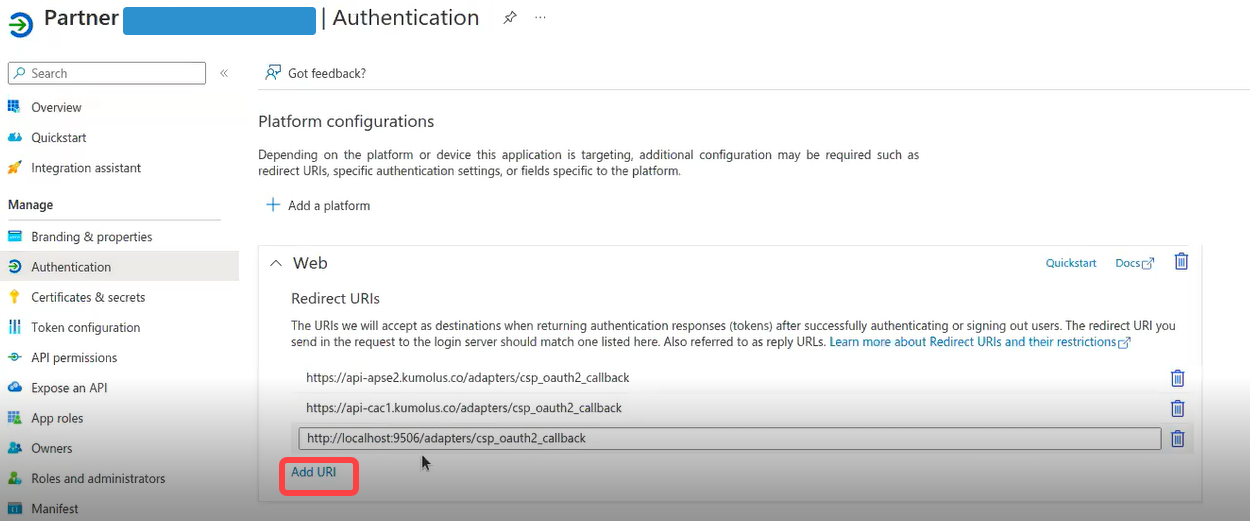Screen dimensions: 1250x521
Task: Edit the localhost redirect URI field
Action: (728, 438)
